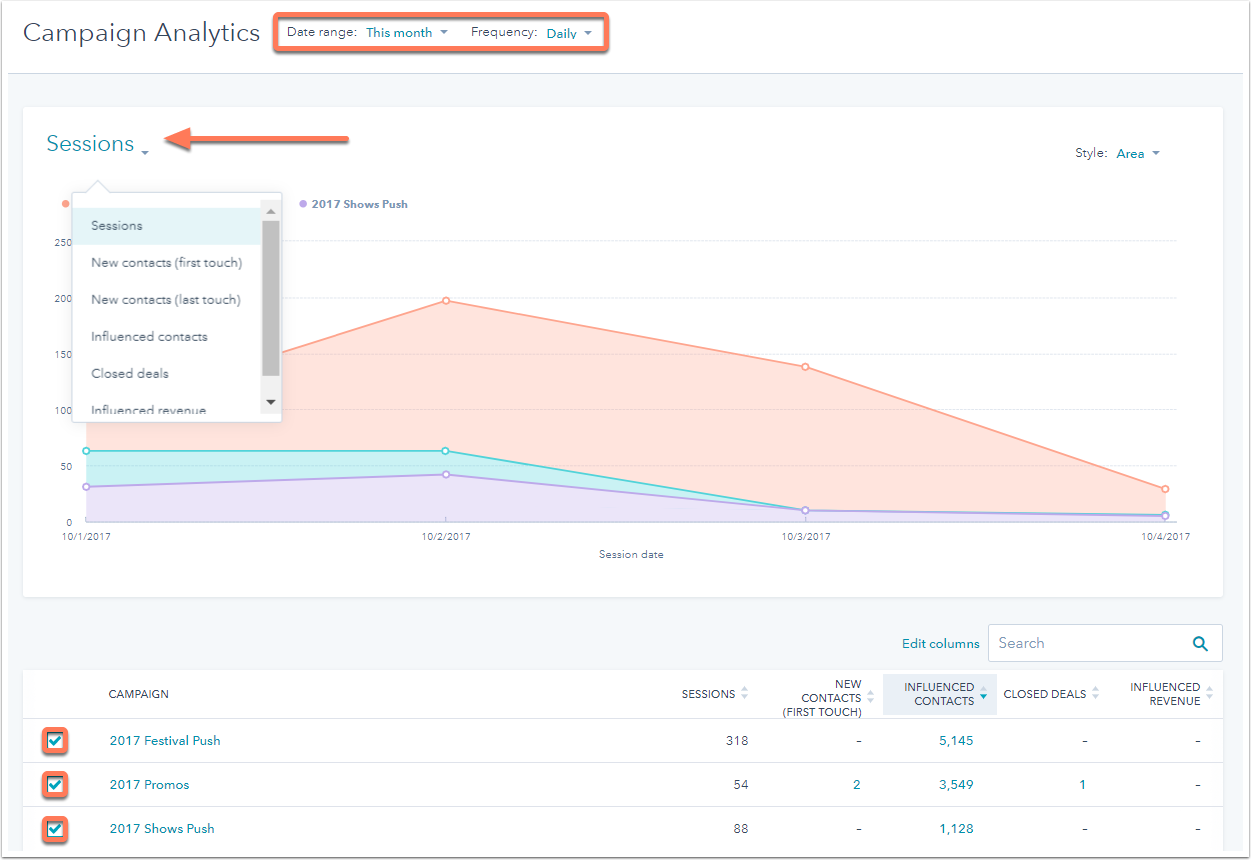The width and height of the screenshot is (1251, 860).
Task: Deselect the 2017 Shows Push checkbox
Action: 56,829
